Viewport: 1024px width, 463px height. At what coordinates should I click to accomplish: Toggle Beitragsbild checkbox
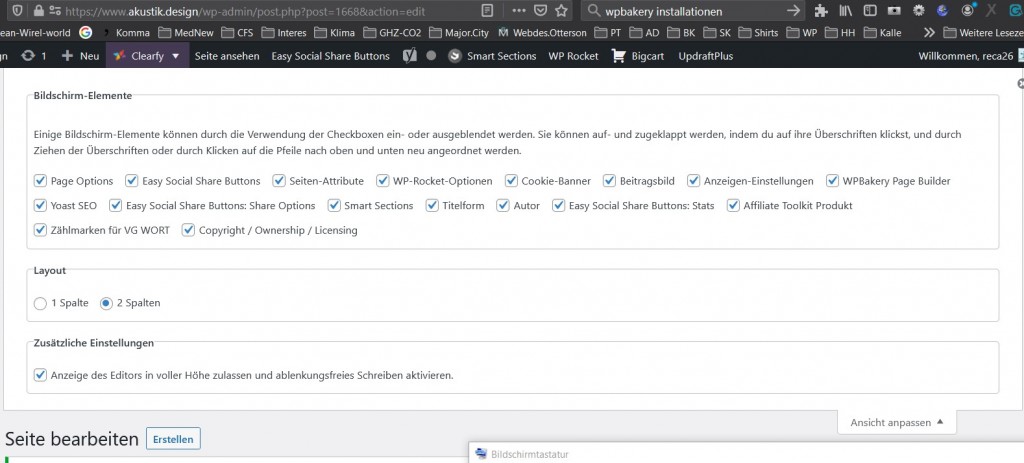tap(610, 181)
